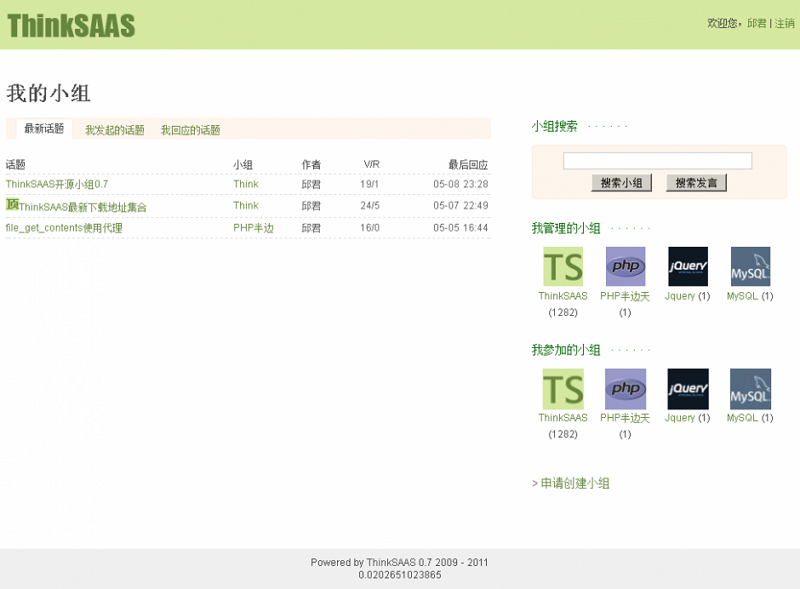Click the Powered by ThinkSAAS footer text

(x=399, y=562)
